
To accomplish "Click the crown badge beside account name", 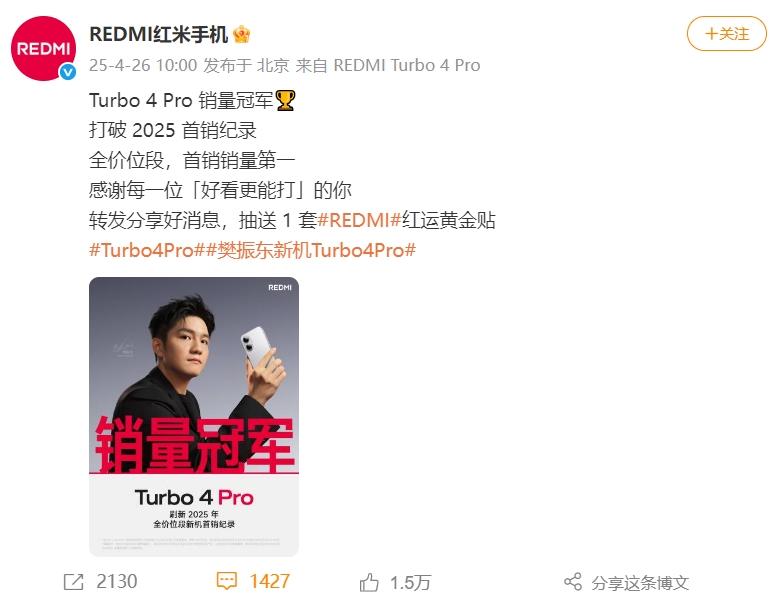I will click(242, 34).
